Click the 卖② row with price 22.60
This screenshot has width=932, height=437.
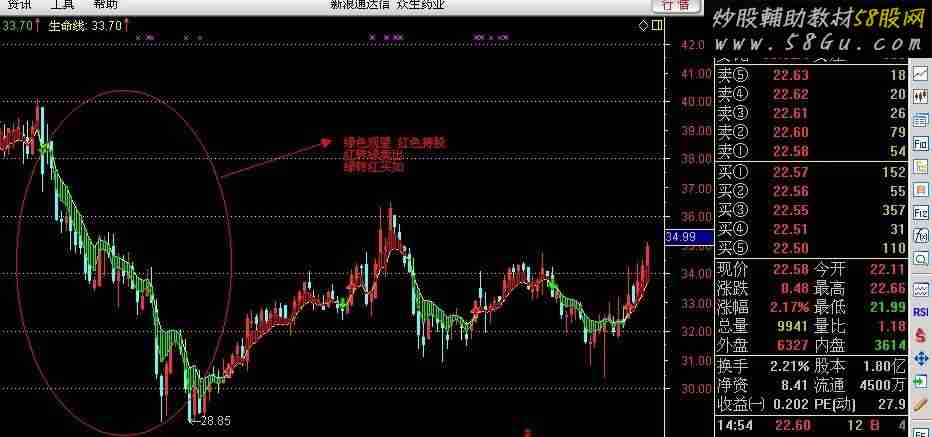pos(812,132)
